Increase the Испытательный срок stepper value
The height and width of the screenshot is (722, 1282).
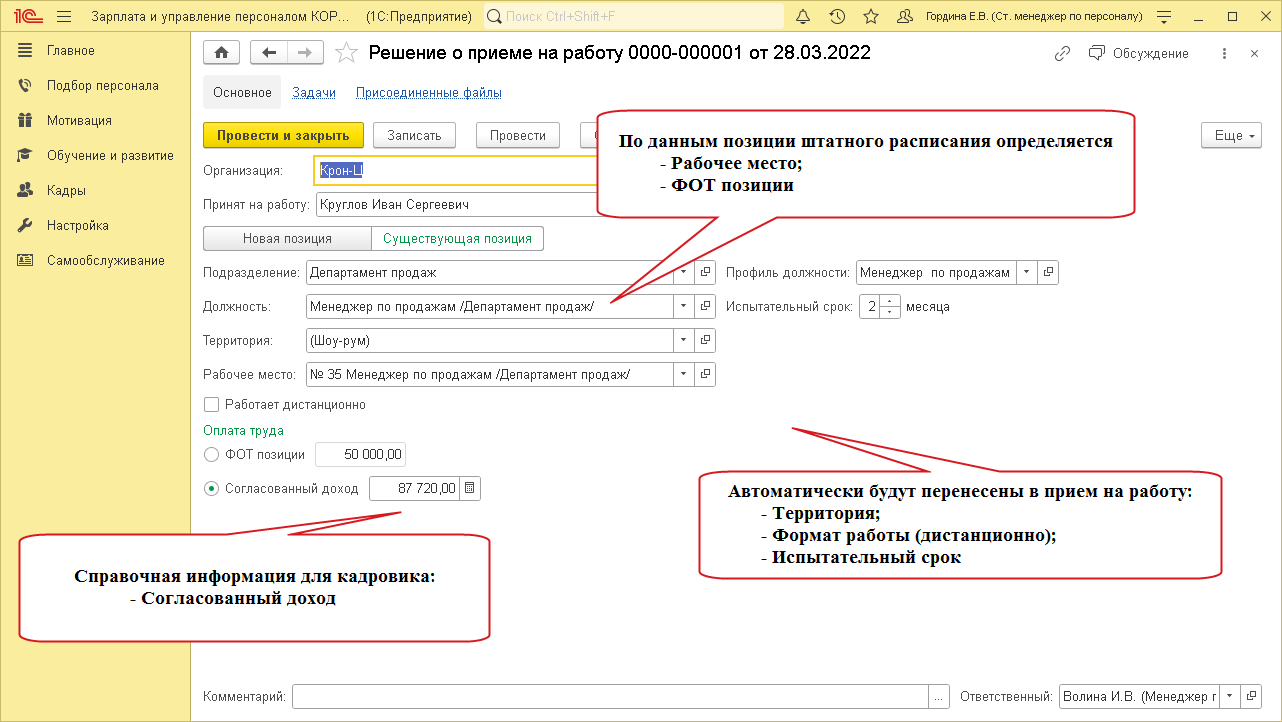[890, 301]
